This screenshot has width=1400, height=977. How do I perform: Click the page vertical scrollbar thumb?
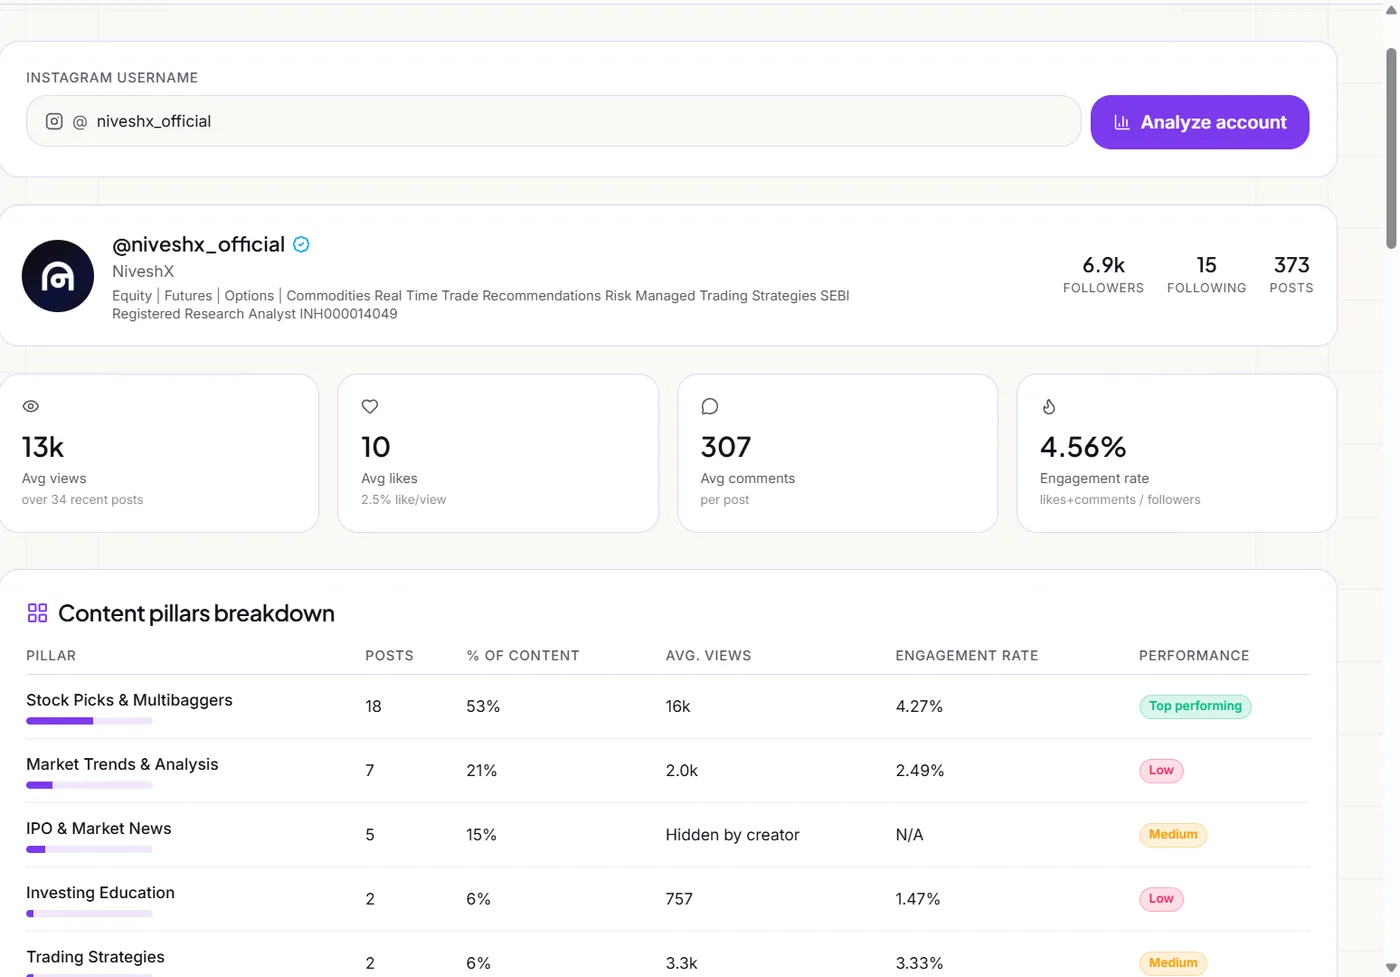pyautogui.click(x=1391, y=148)
